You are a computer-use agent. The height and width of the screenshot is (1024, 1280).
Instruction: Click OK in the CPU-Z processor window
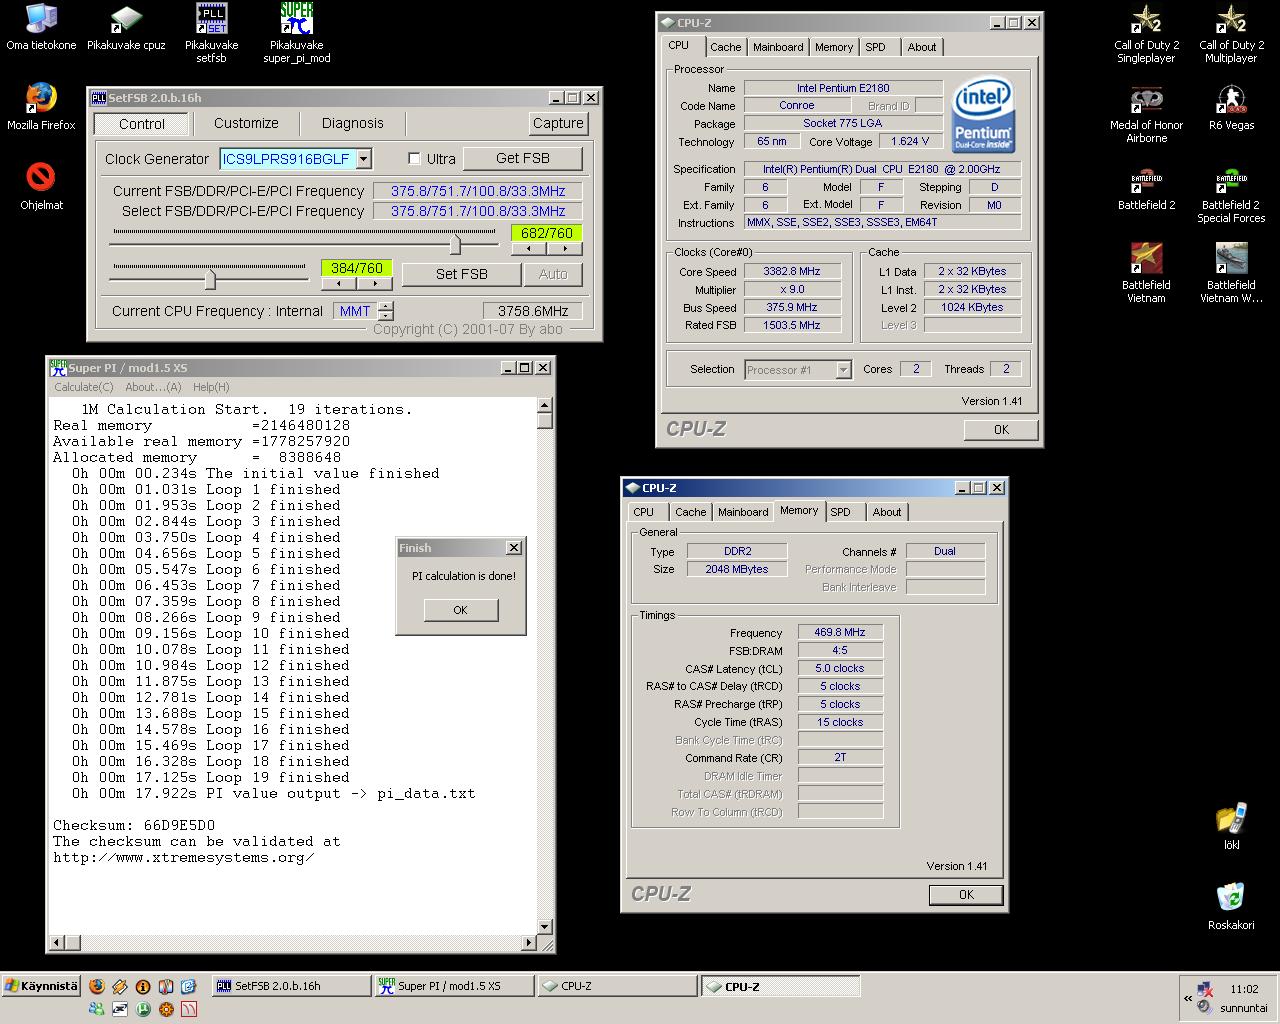1001,430
